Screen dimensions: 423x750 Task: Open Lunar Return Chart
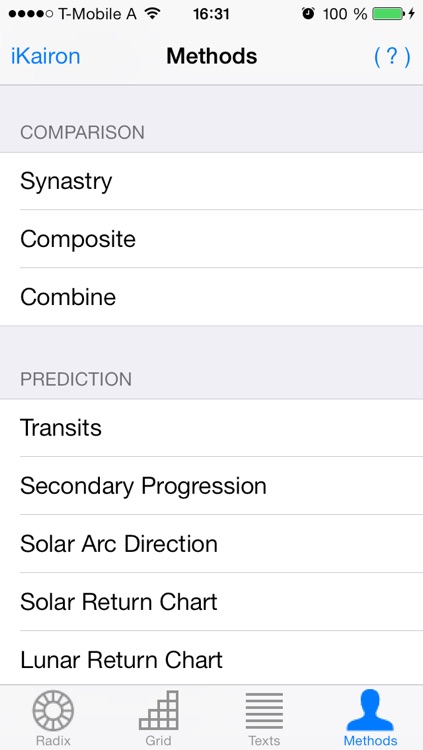point(212,659)
